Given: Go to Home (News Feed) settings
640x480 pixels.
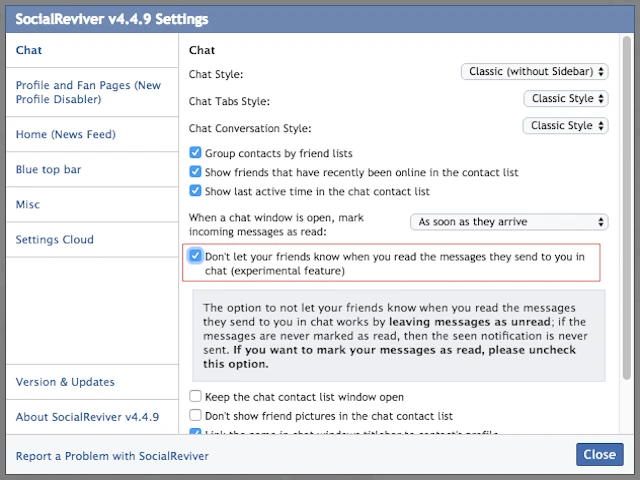Looking at the screenshot, I should (x=66, y=135).
